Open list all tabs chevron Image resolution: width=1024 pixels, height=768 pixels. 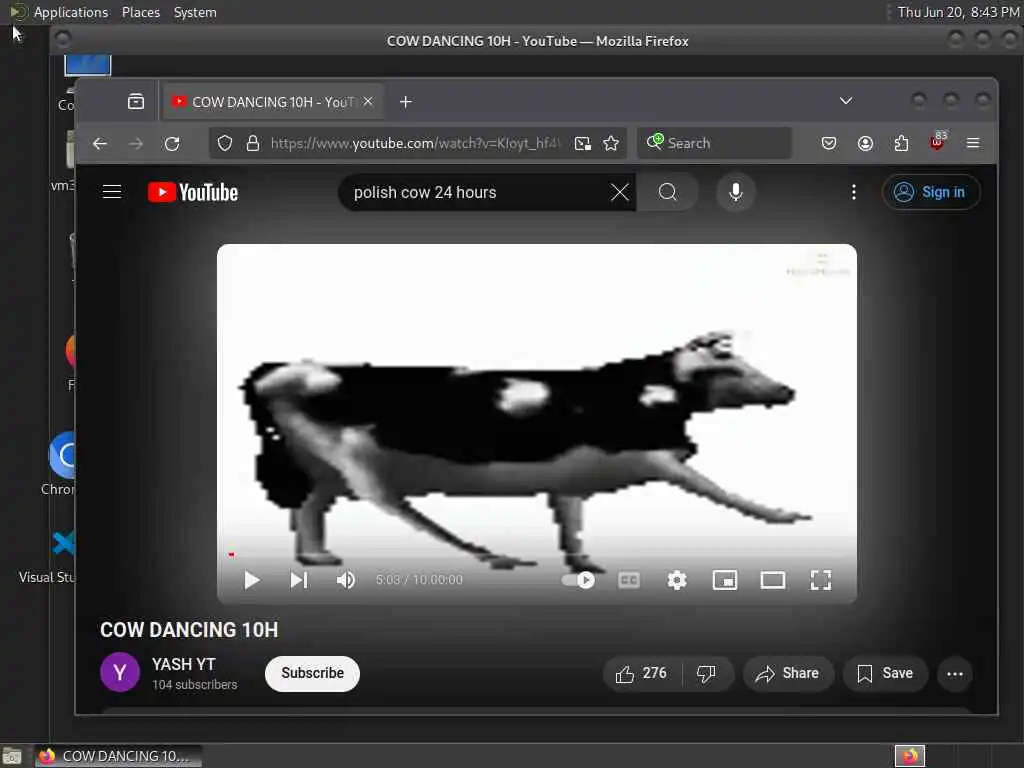click(846, 101)
